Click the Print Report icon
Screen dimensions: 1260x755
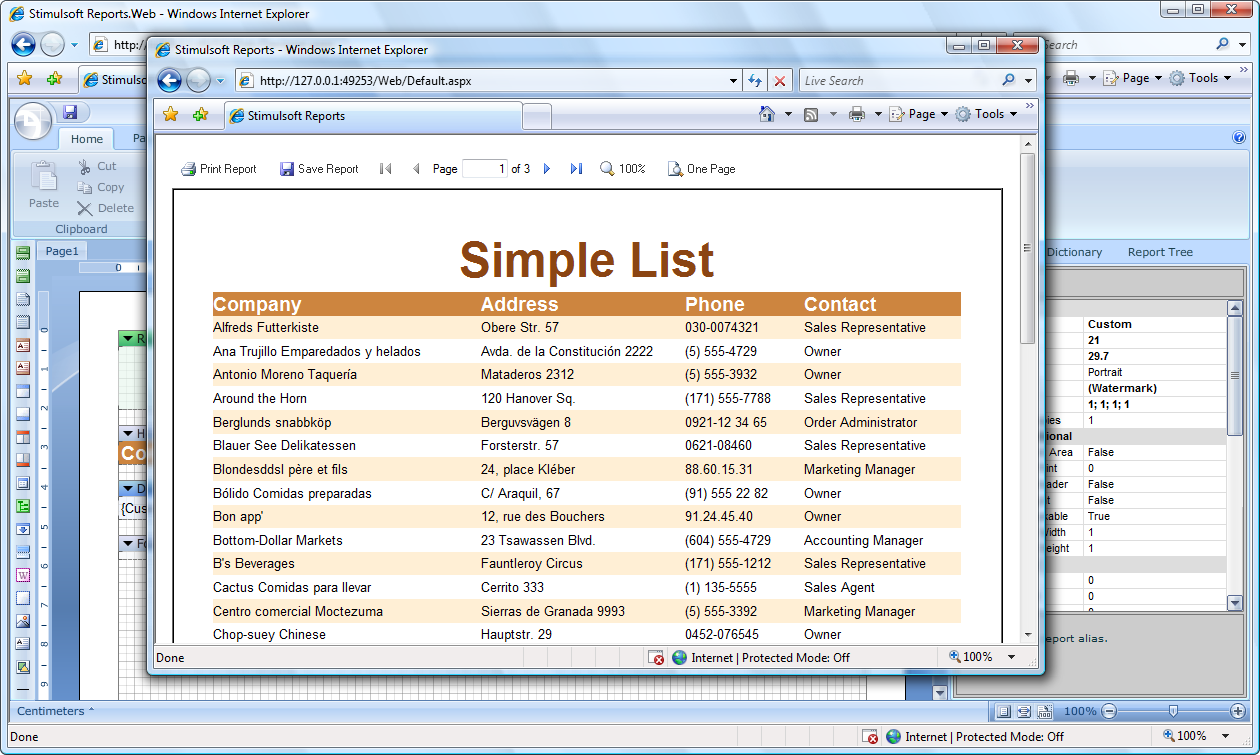(x=188, y=169)
